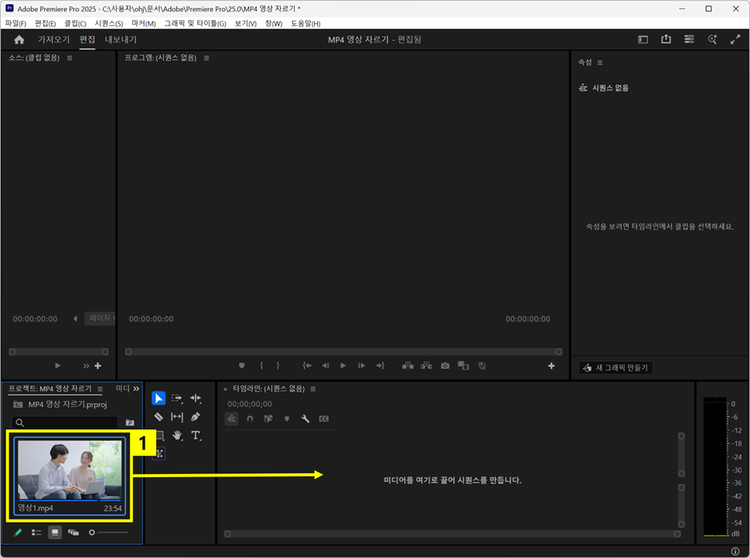The image size is (750, 558).
Task: Play in Source monitor
Action: (58, 366)
